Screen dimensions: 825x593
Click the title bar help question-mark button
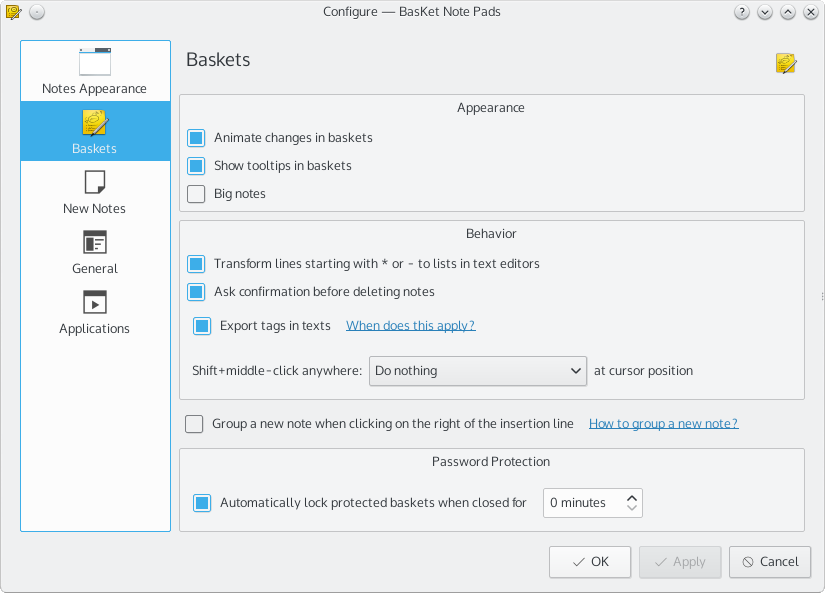(x=741, y=12)
